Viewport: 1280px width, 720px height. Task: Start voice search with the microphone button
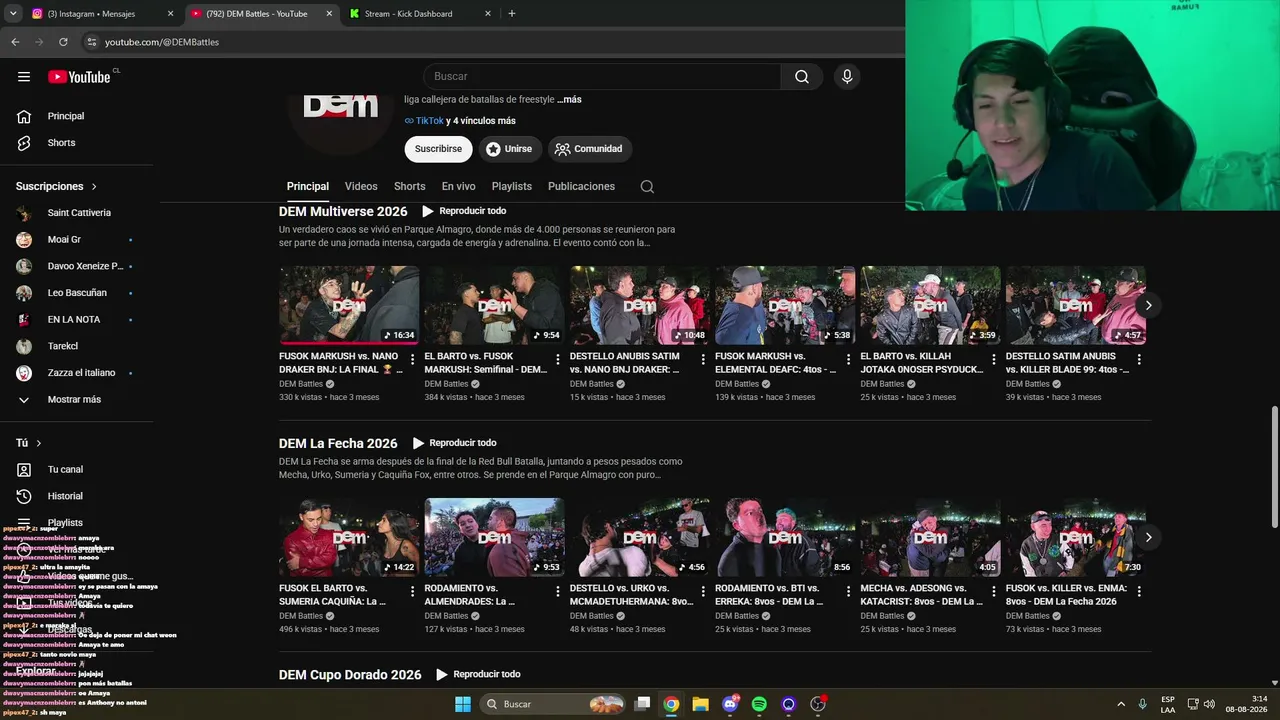(847, 77)
